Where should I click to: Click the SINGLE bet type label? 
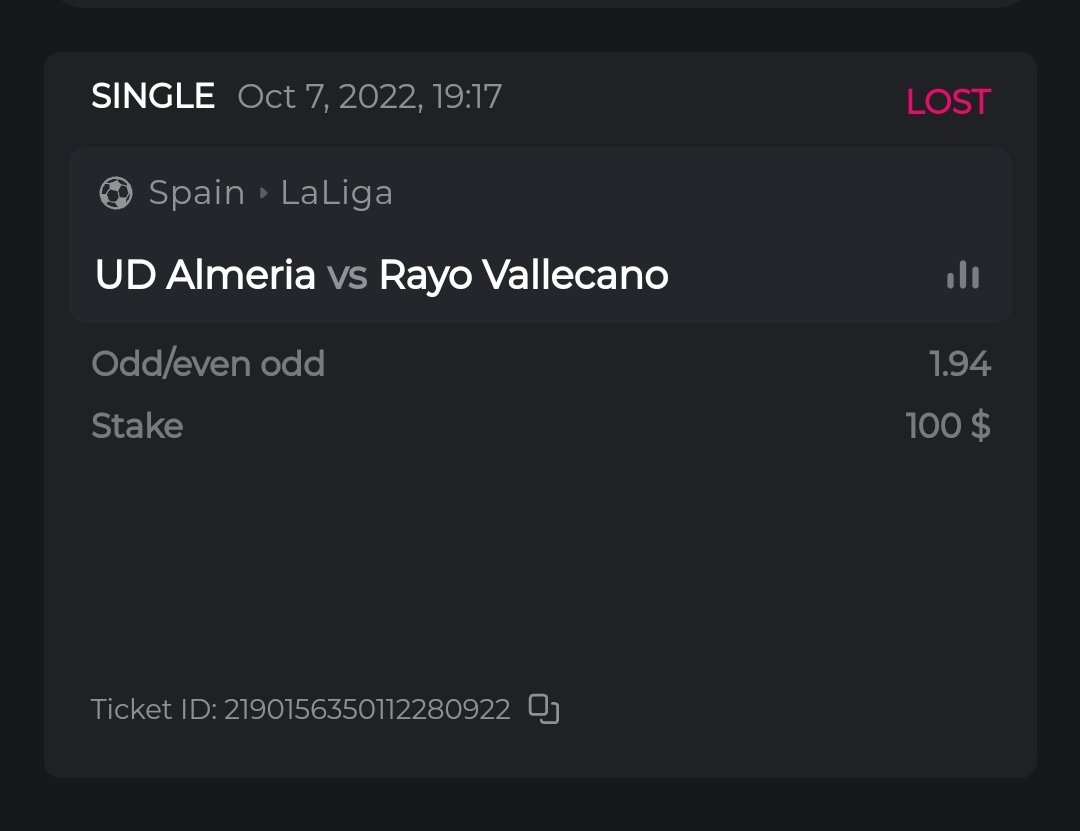coord(153,97)
